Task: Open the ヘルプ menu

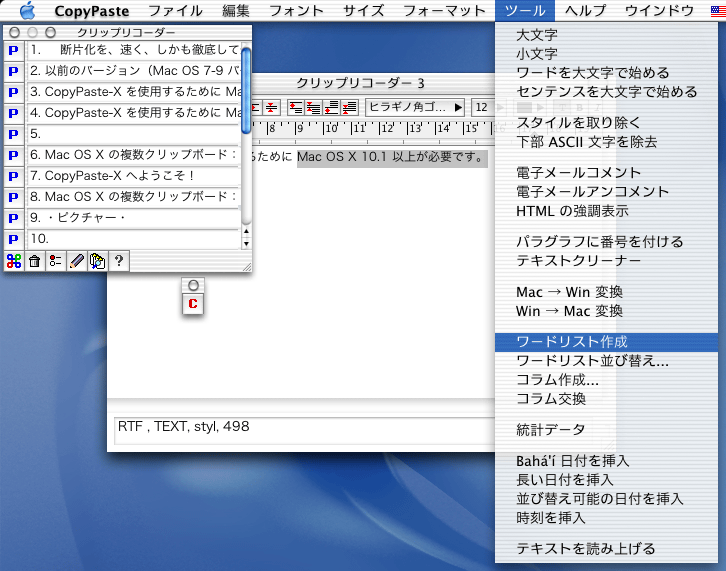Action: click(x=585, y=11)
